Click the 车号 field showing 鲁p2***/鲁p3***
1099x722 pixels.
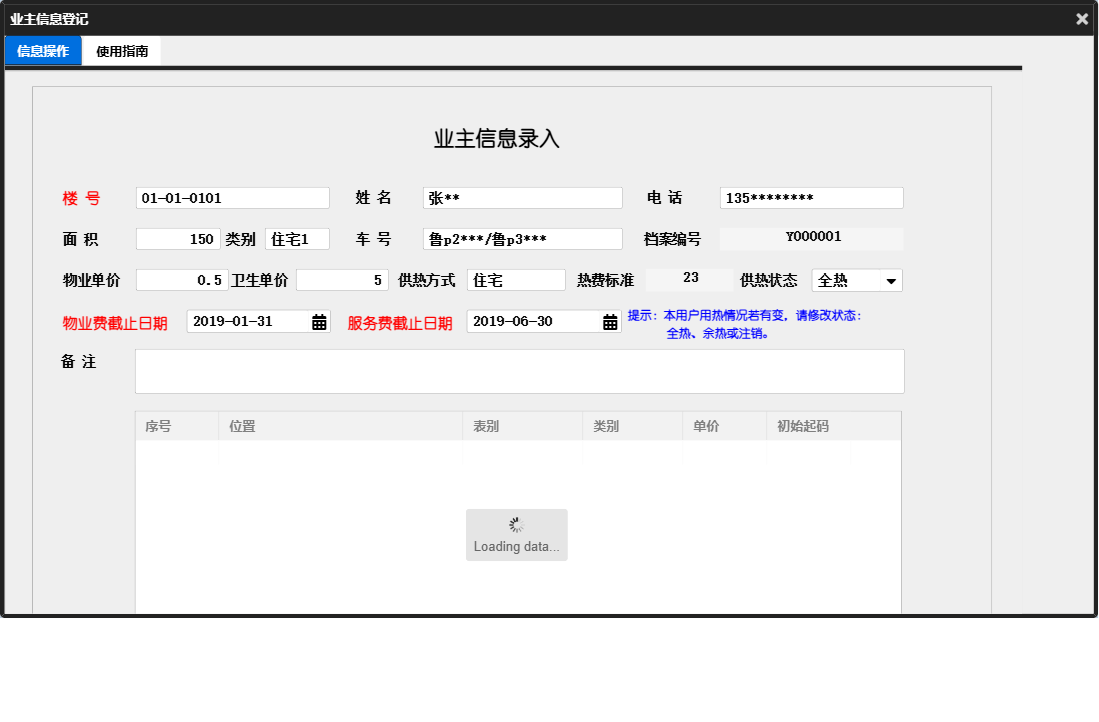click(x=521, y=238)
